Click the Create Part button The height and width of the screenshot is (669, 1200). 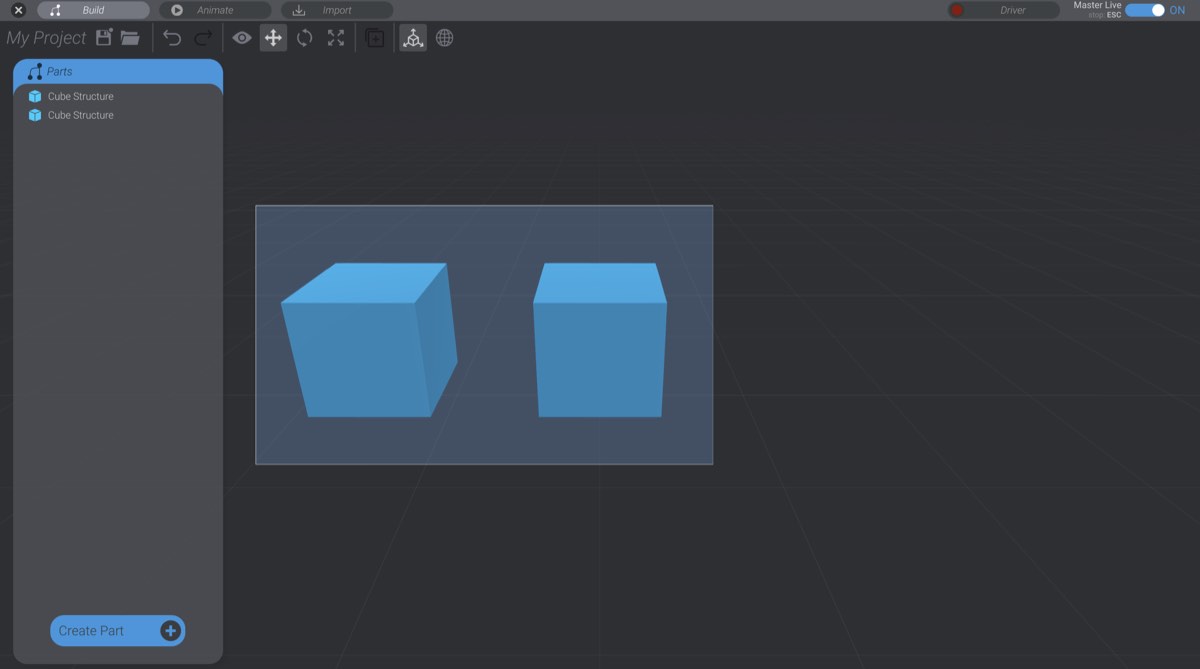[117, 630]
